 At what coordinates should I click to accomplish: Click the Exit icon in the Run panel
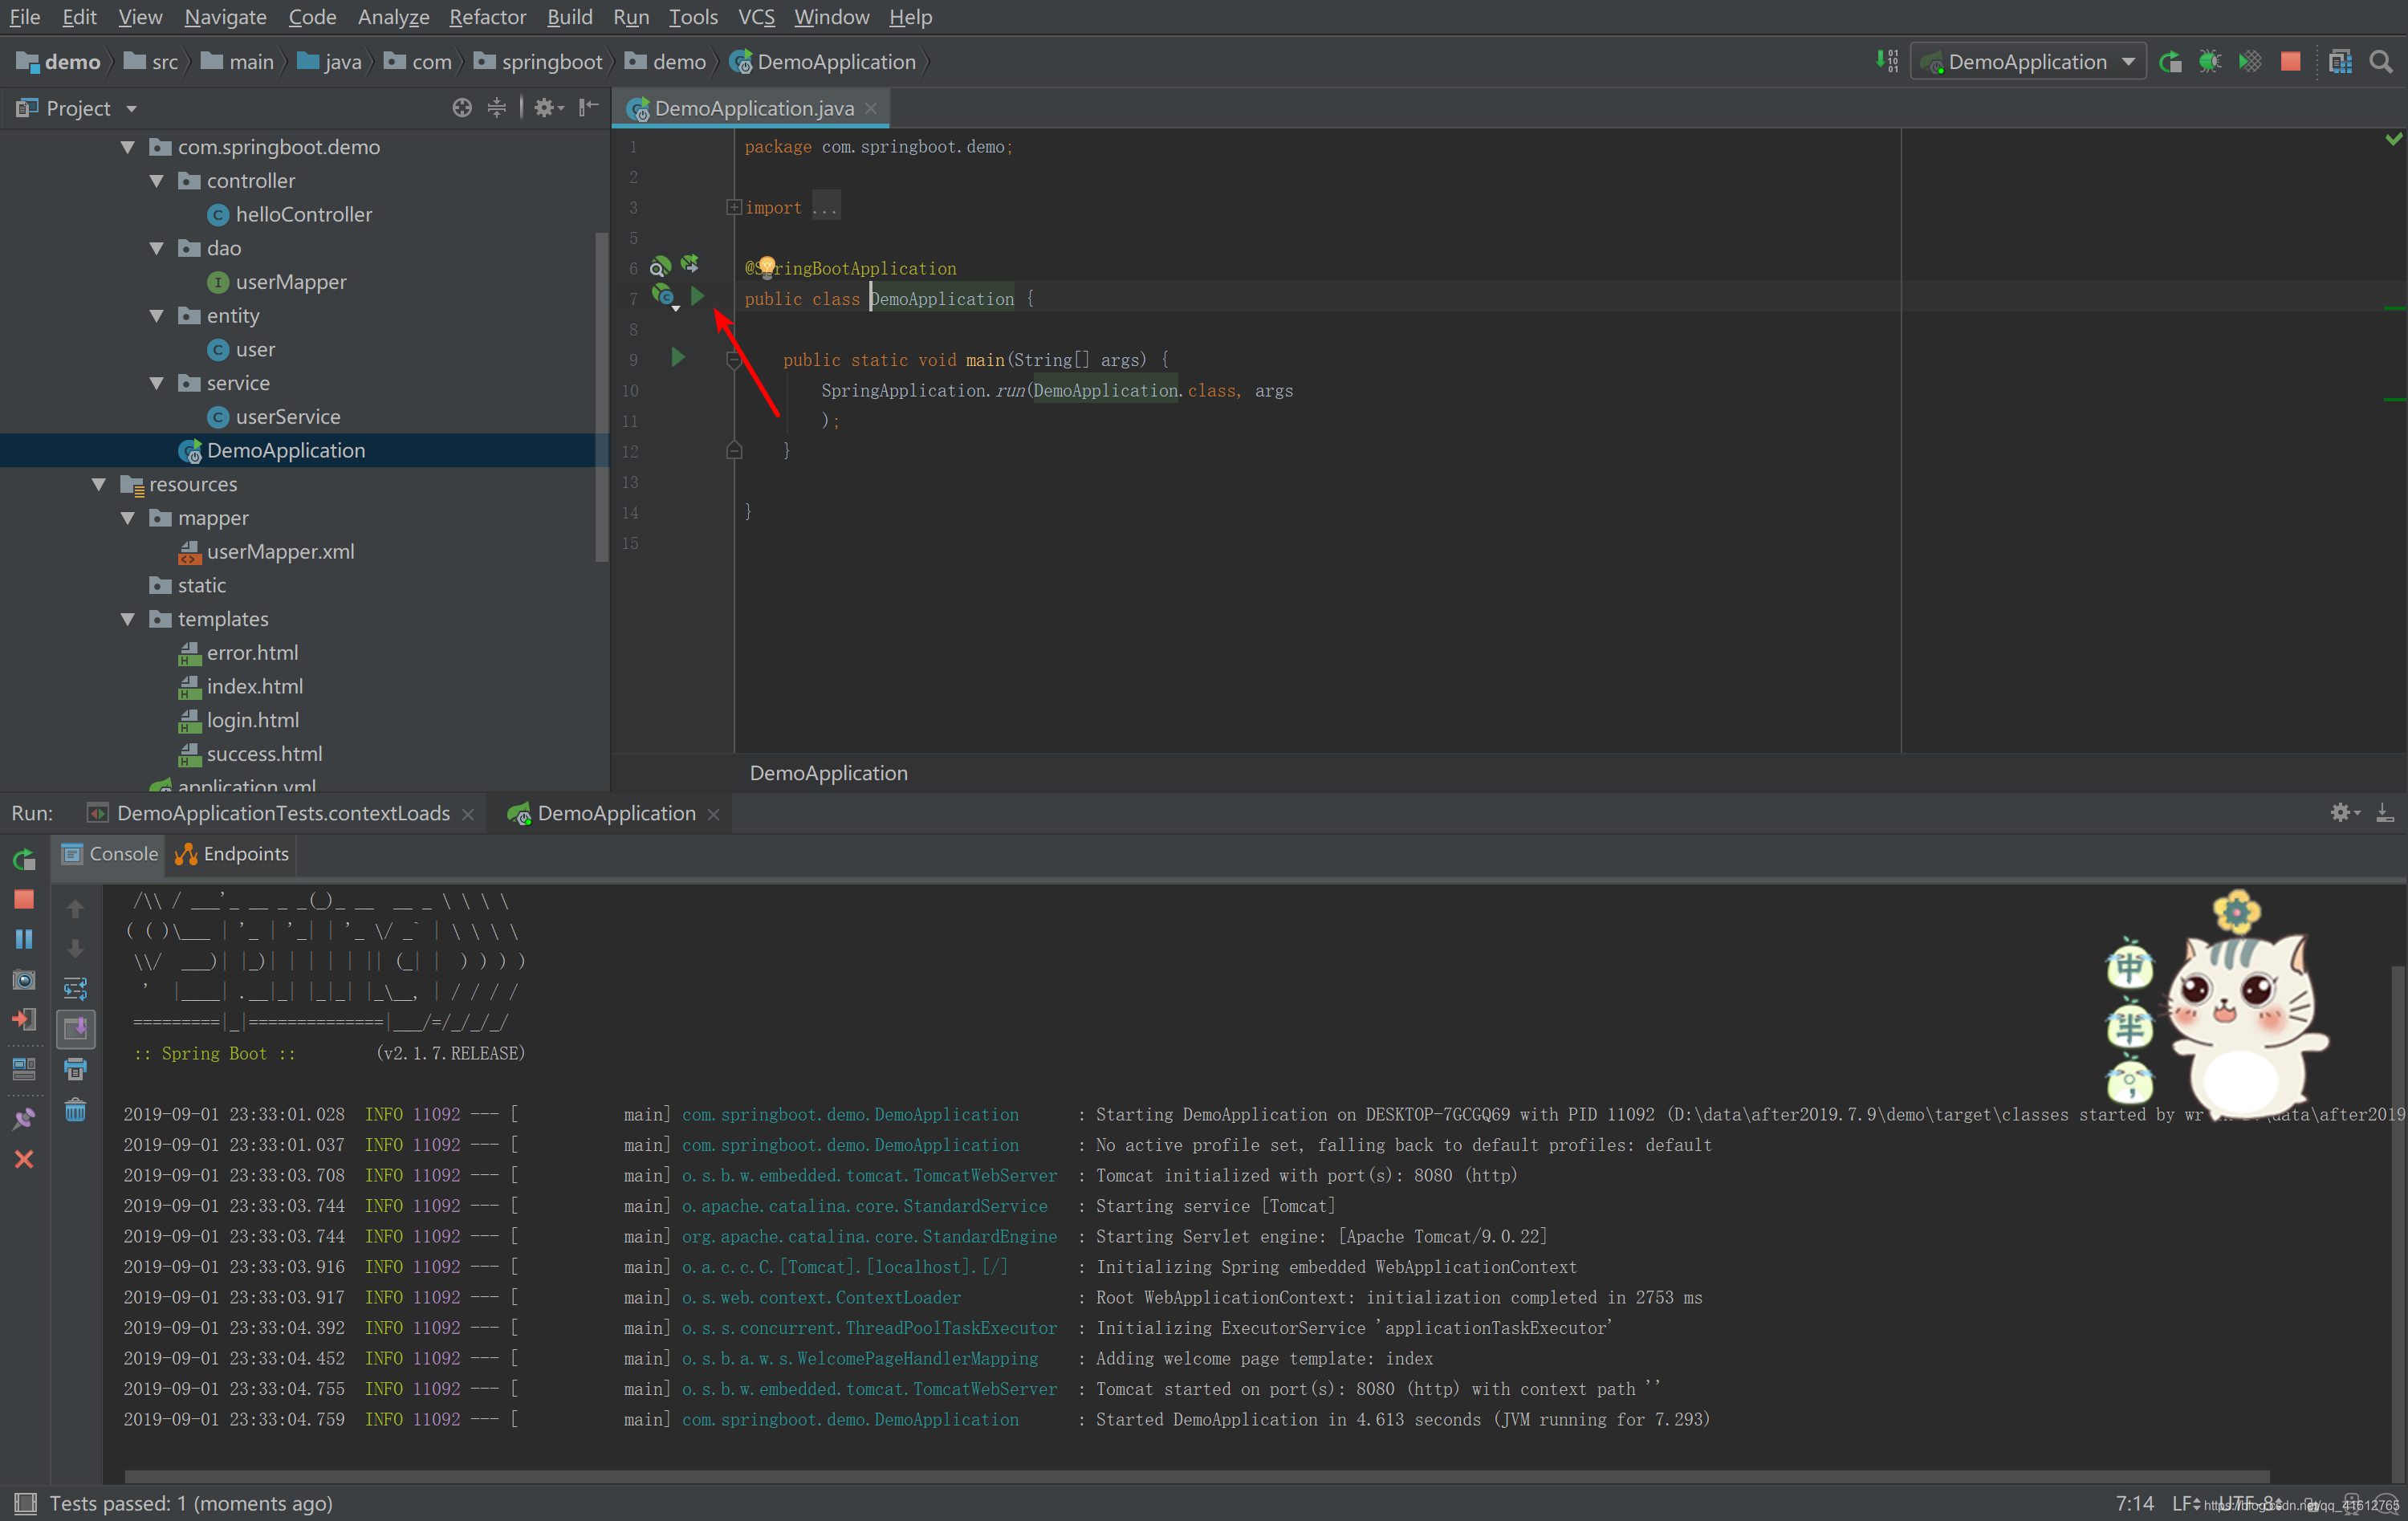[x=24, y=1019]
